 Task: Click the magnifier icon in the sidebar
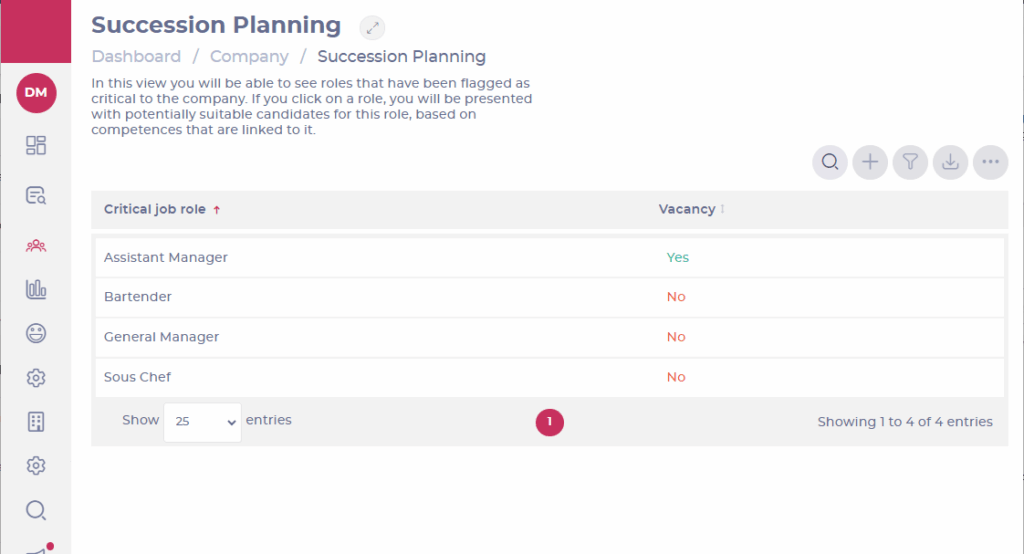pyautogui.click(x=36, y=510)
